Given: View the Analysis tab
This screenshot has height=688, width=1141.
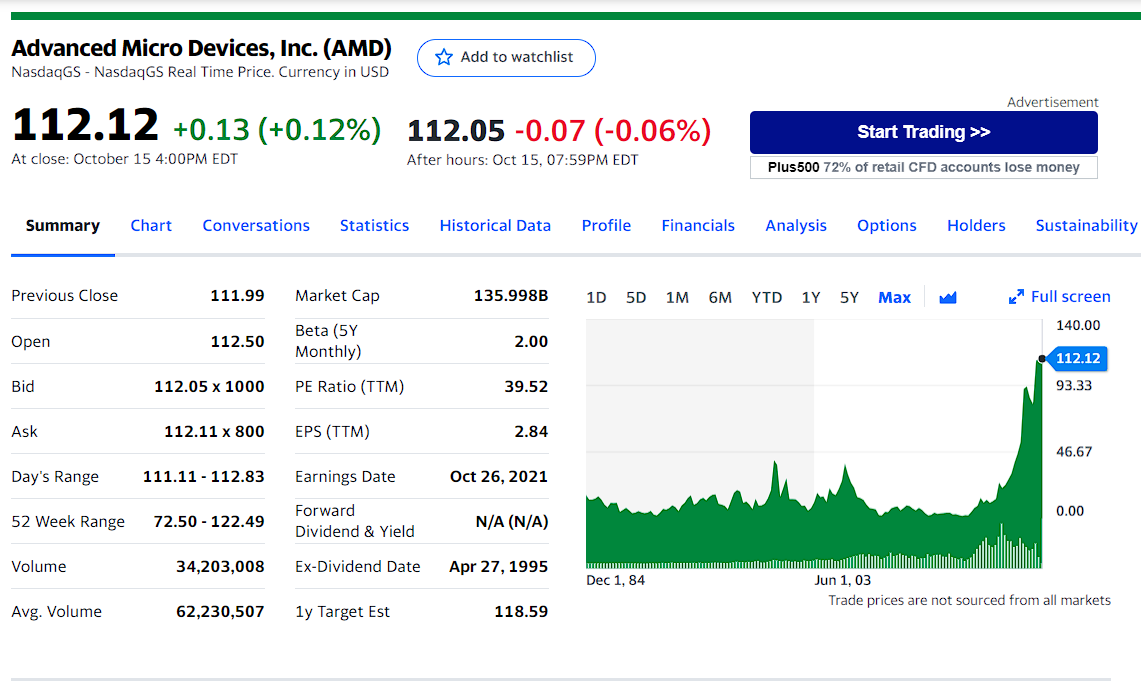Looking at the screenshot, I should click(796, 226).
